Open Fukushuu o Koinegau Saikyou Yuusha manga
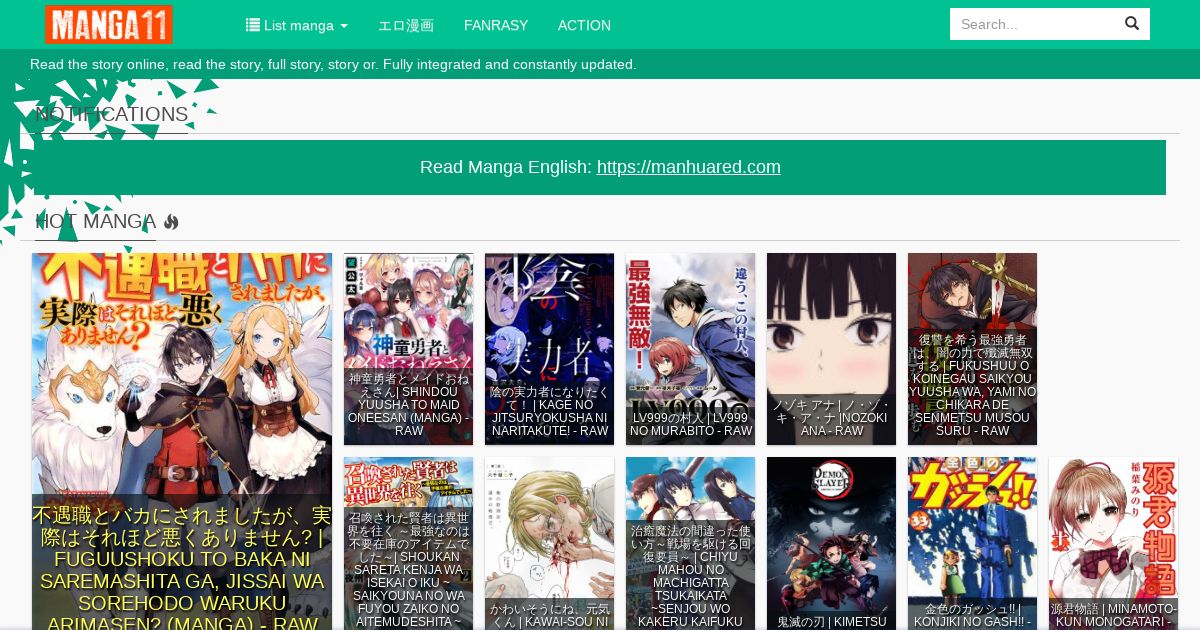Image resolution: width=1200 pixels, height=630 pixels. pyautogui.click(x=972, y=349)
